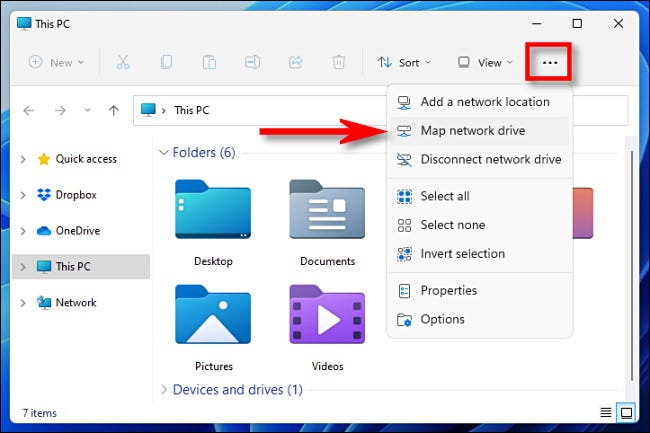The width and height of the screenshot is (650, 433).
Task: Click the Paste clipboard icon
Action: pos(209,63)
